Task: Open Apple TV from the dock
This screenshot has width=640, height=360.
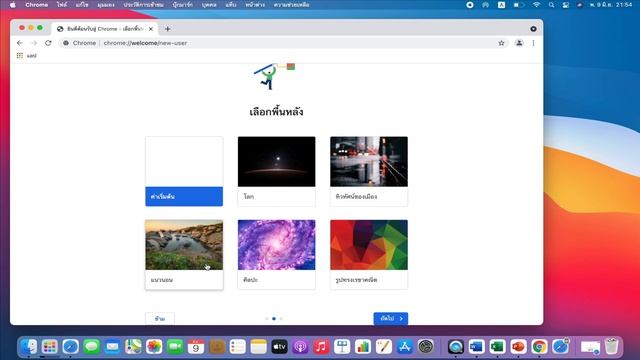Action: (x=280, y=347)
